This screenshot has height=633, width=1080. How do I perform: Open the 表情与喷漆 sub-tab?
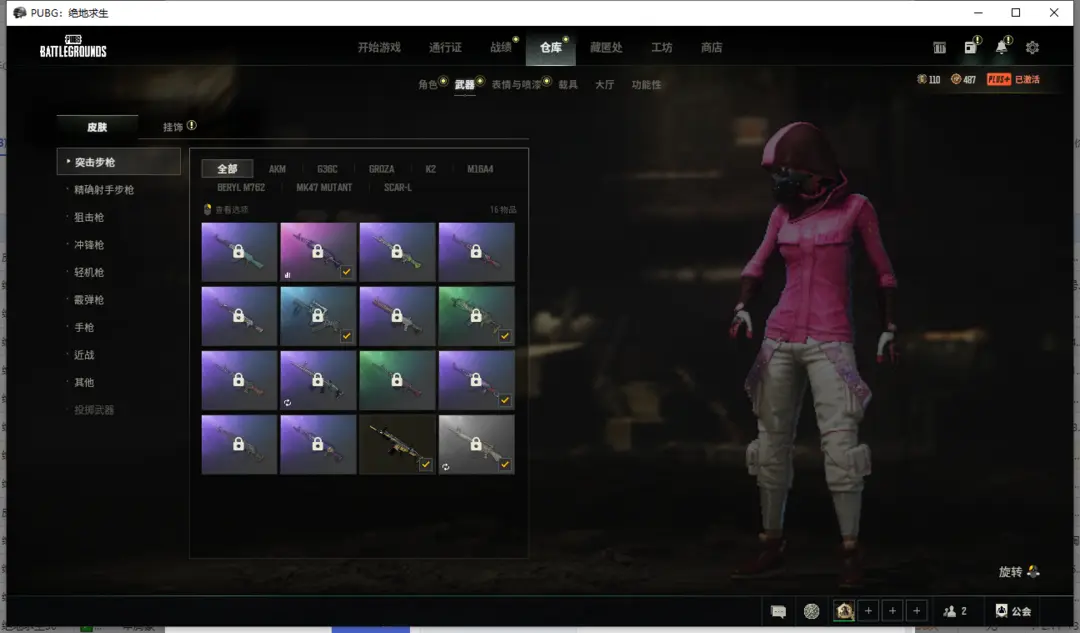(516, 85)
